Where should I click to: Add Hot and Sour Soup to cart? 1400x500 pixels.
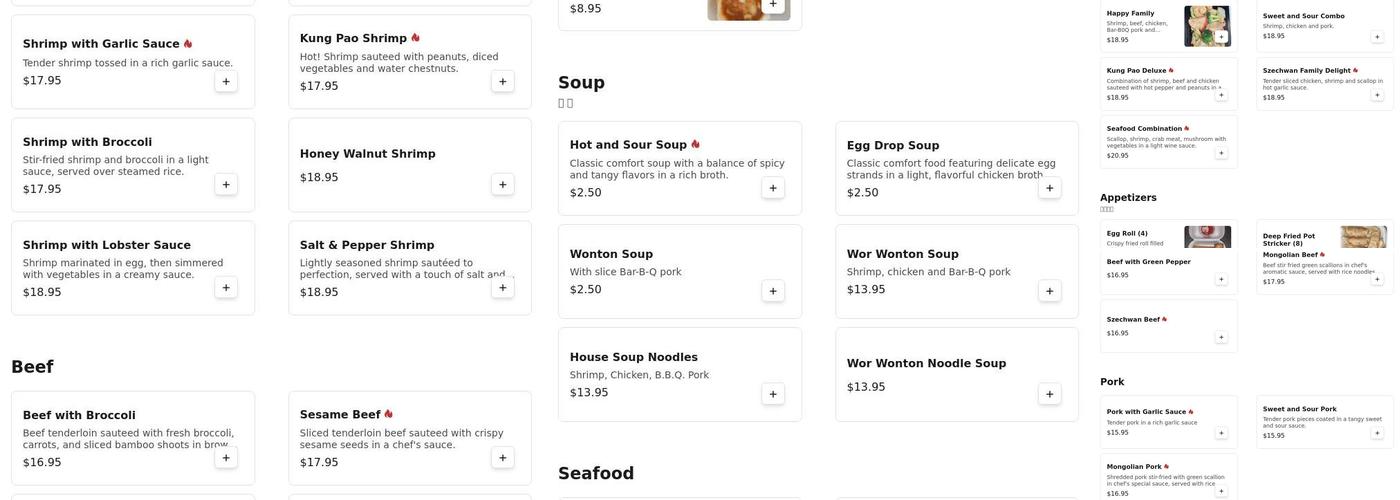point(773,188)
